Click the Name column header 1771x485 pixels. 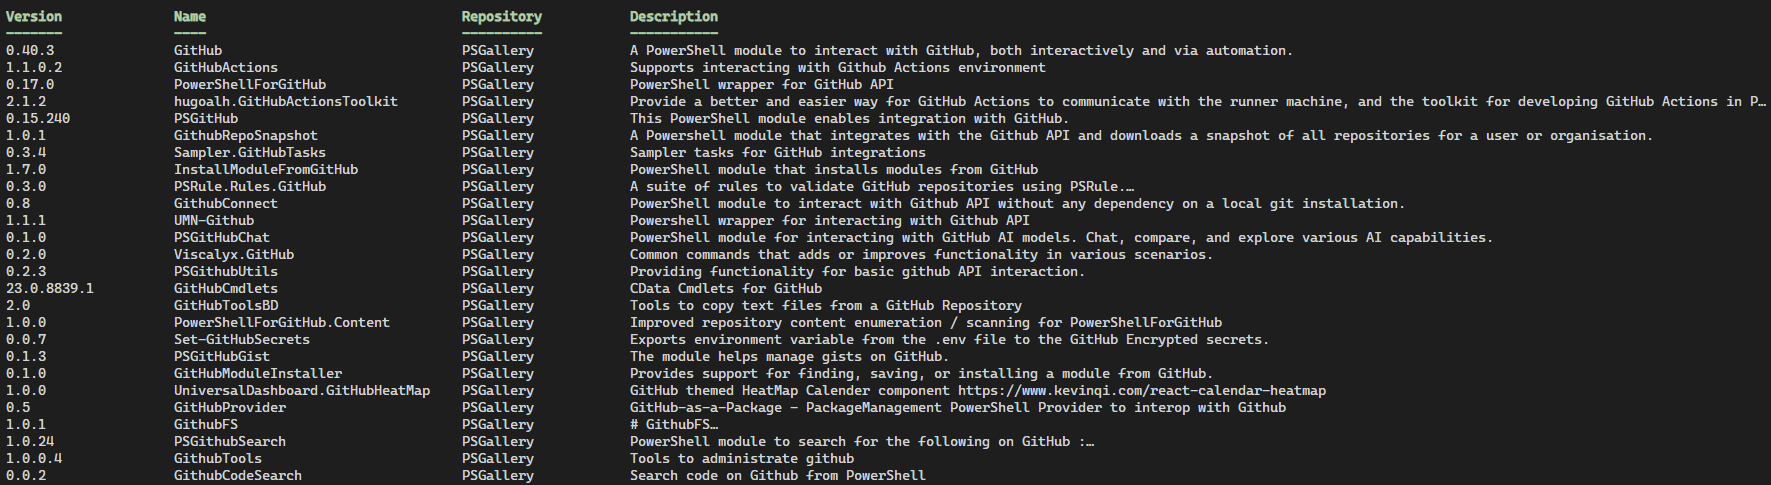tap(190, 17)
